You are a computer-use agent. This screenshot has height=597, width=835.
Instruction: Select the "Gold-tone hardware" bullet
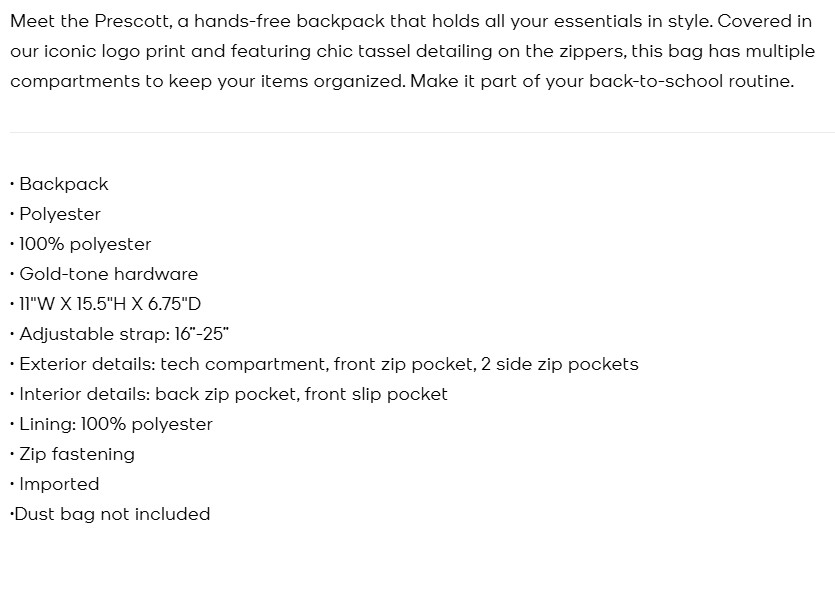(108, 274)
